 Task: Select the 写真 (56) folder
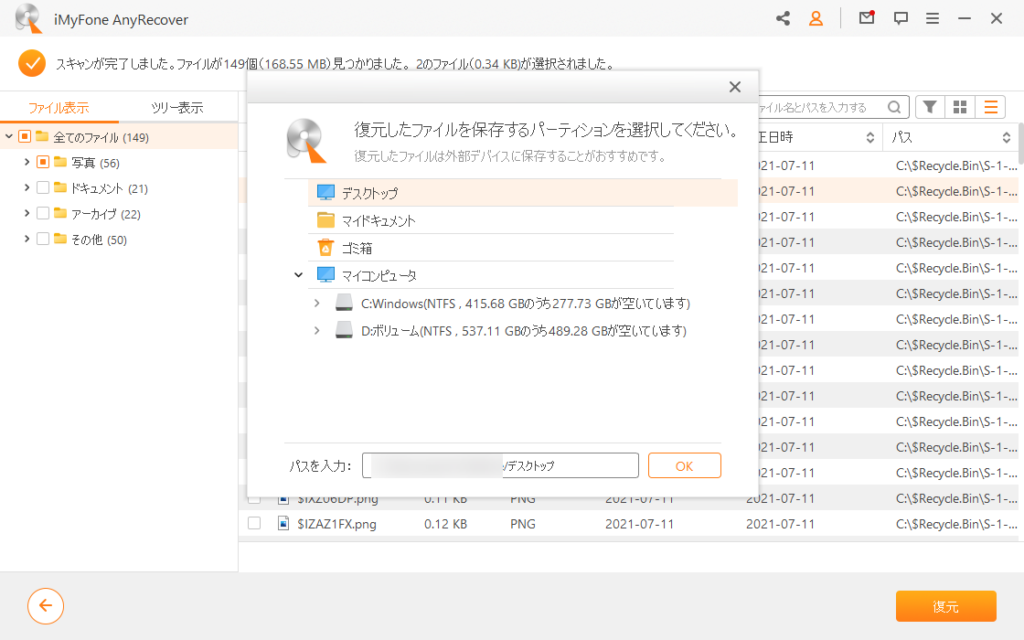pos(95,163)
